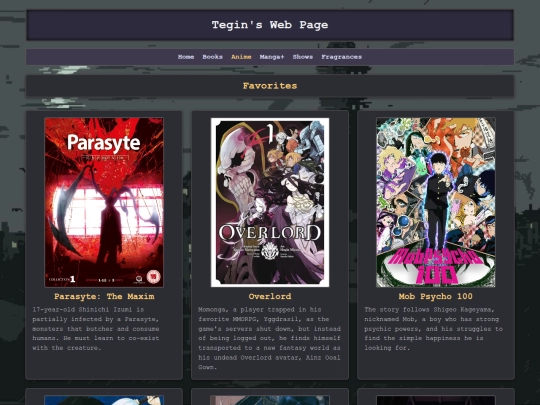Image resolution: width=540 pixels, height=405 pixels.
Task: Click the 'Favorites' section heading
Action: point(270,86)
